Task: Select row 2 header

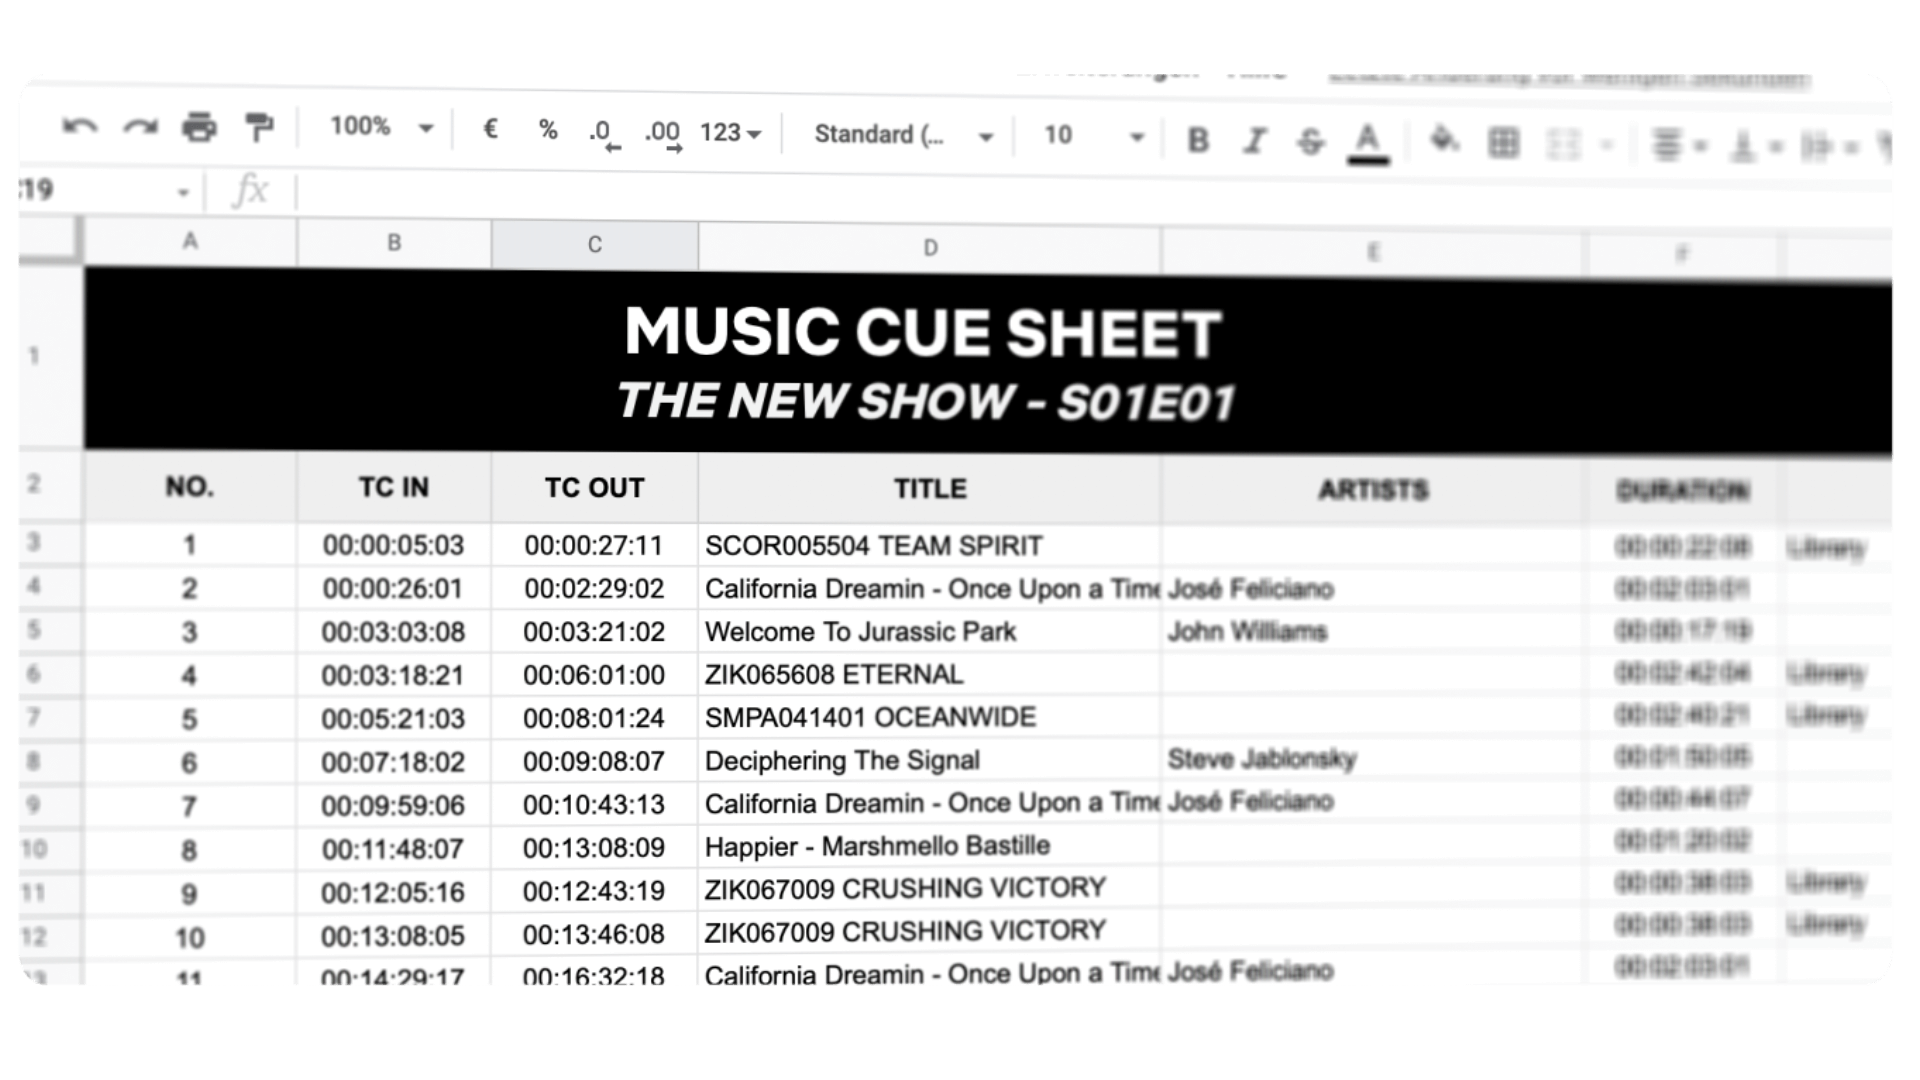Action: click(x=50, y=484)
